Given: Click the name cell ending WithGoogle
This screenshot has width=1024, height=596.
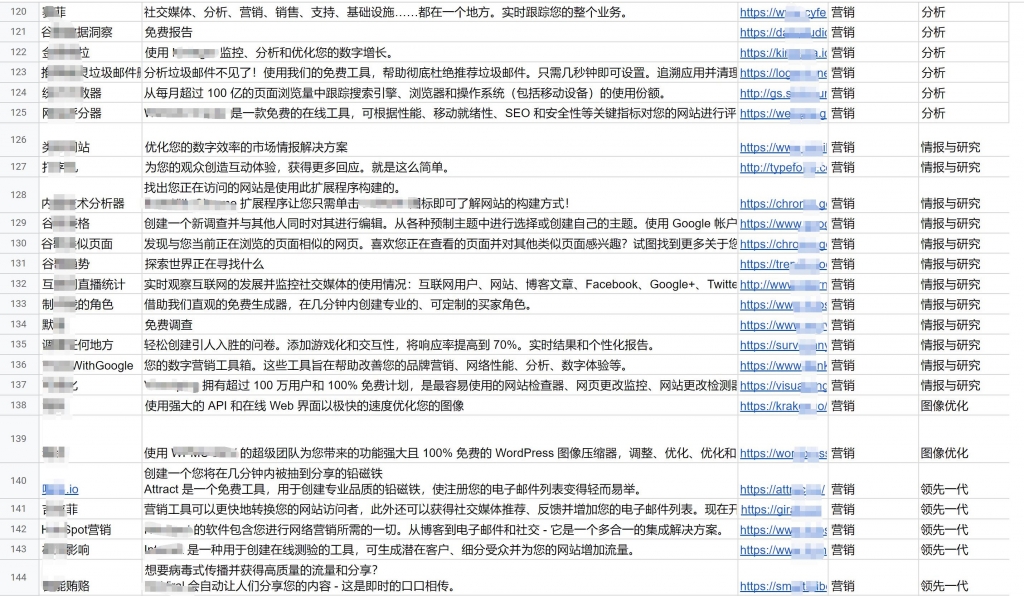Looking at the screenshot, I should click(x=90, y=366).
